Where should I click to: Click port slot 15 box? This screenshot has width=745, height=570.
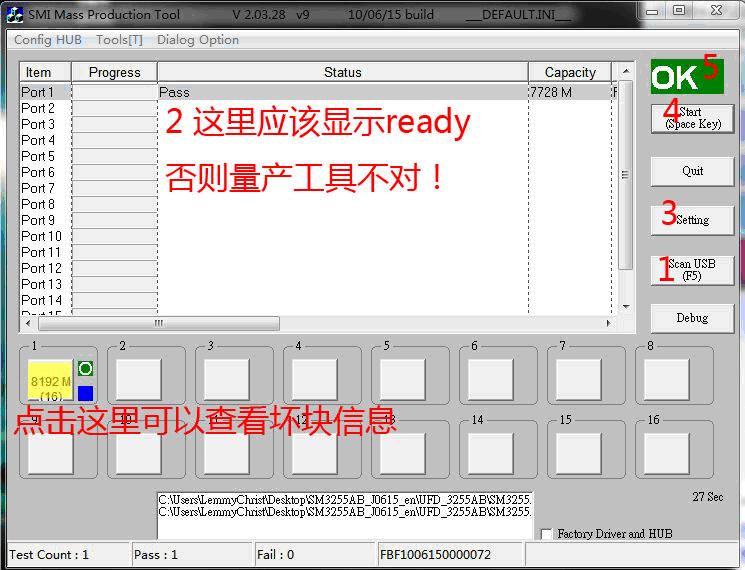pos(579,453)
